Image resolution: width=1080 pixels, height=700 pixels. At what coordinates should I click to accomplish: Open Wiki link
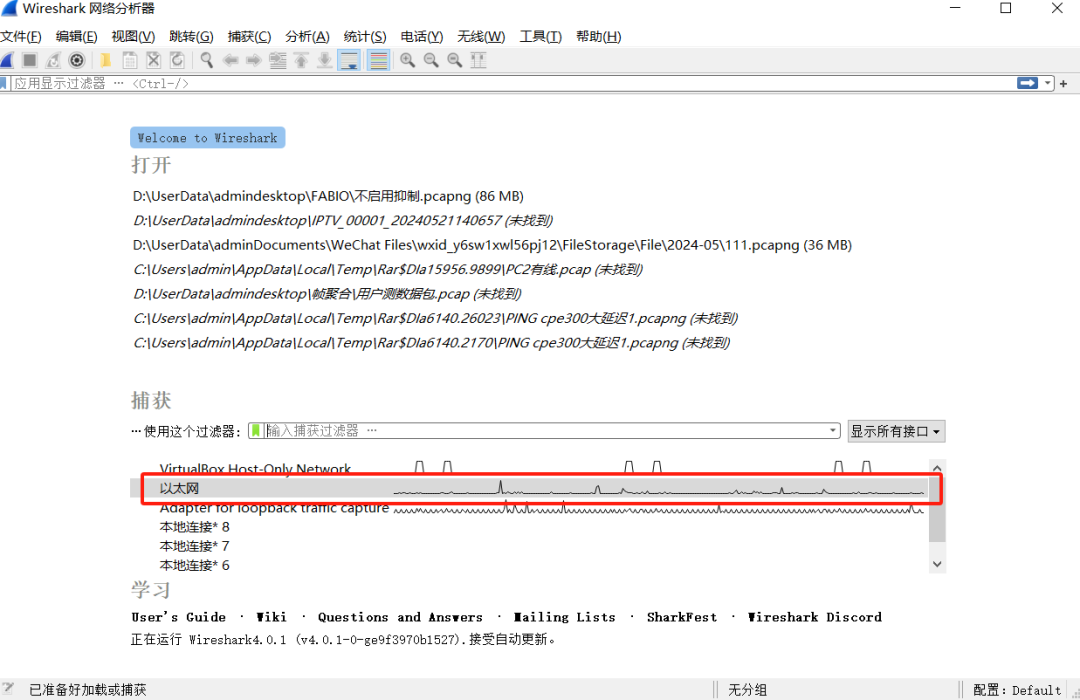271,617
